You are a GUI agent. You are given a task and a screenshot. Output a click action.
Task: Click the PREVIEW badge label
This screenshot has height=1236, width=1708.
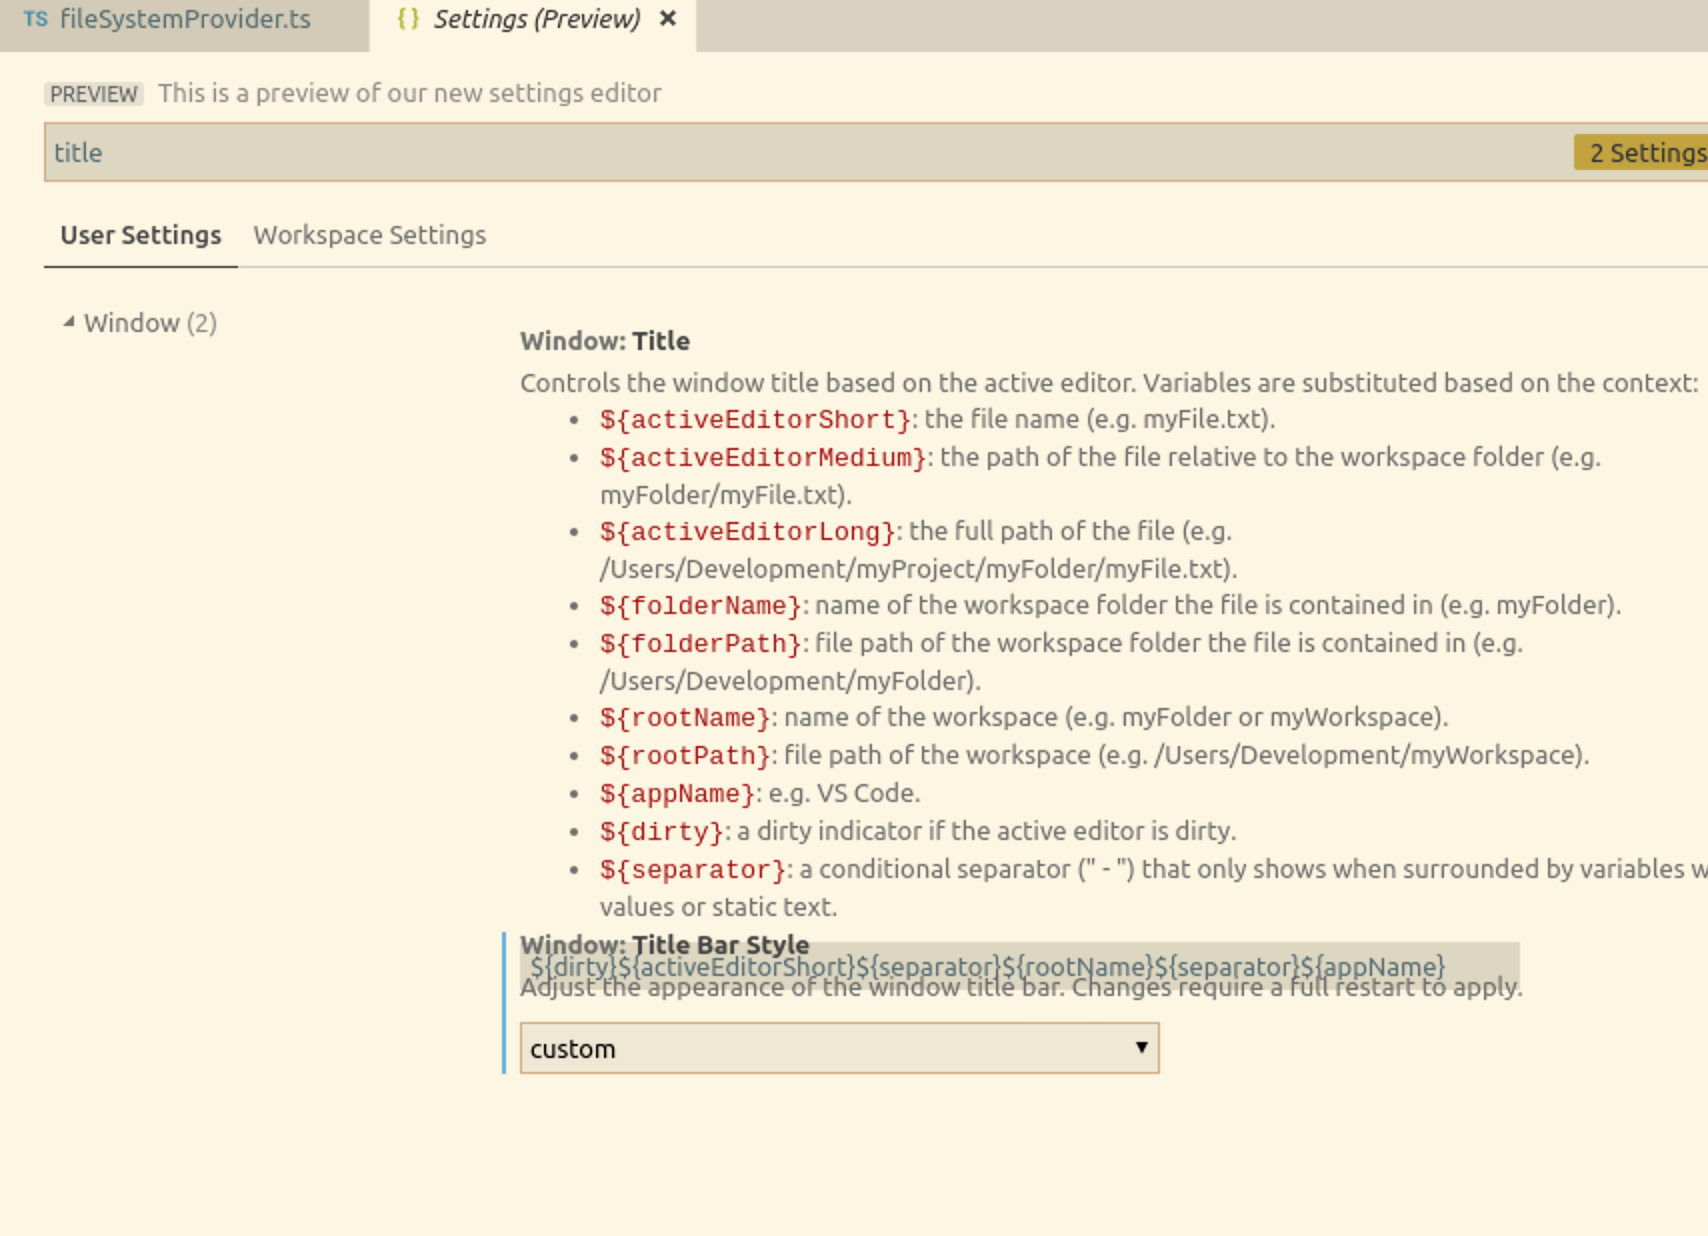(x=92, y=95)
